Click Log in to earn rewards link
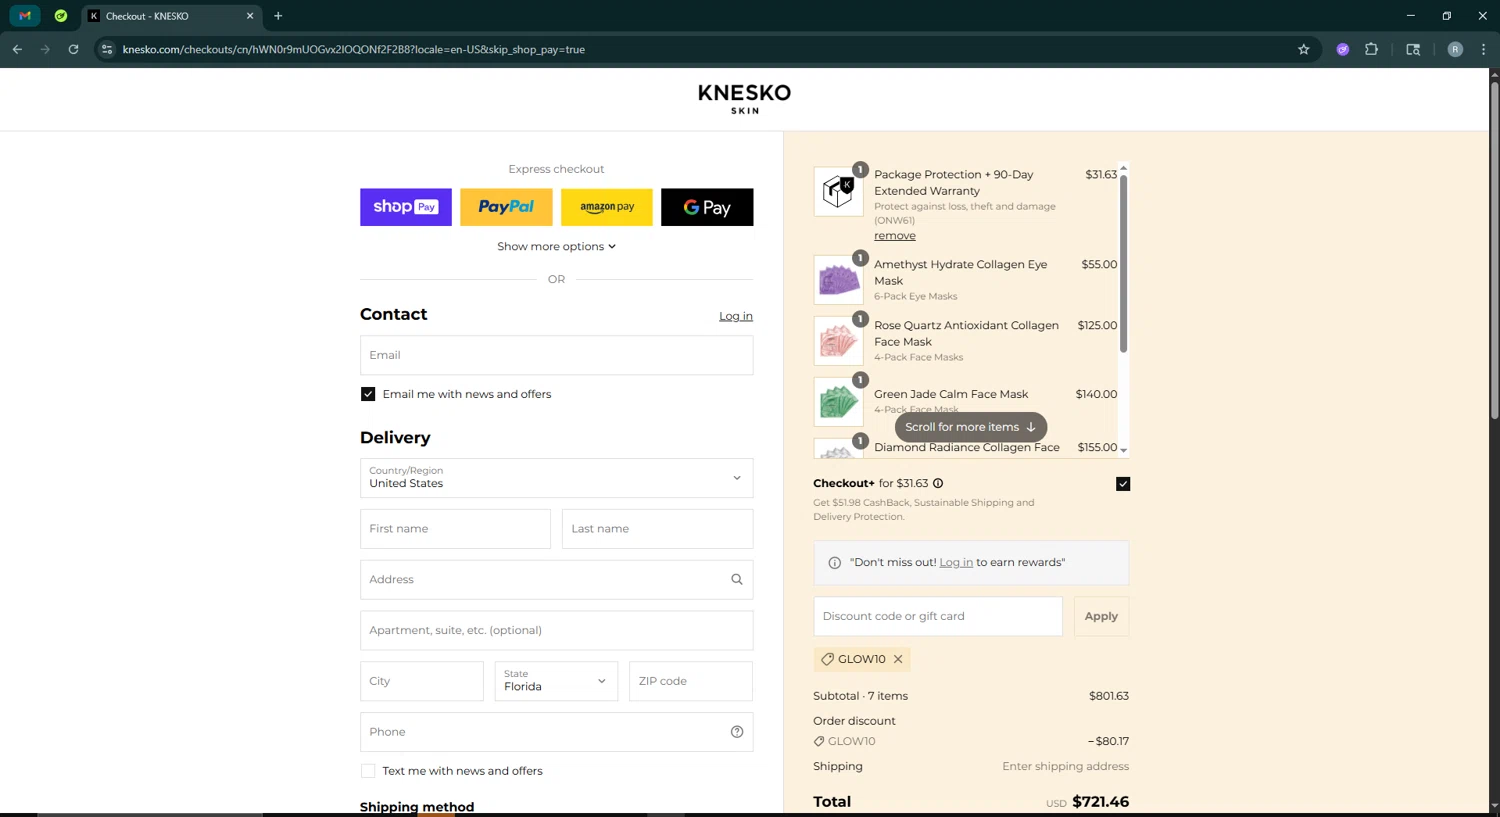 point(956,563)
